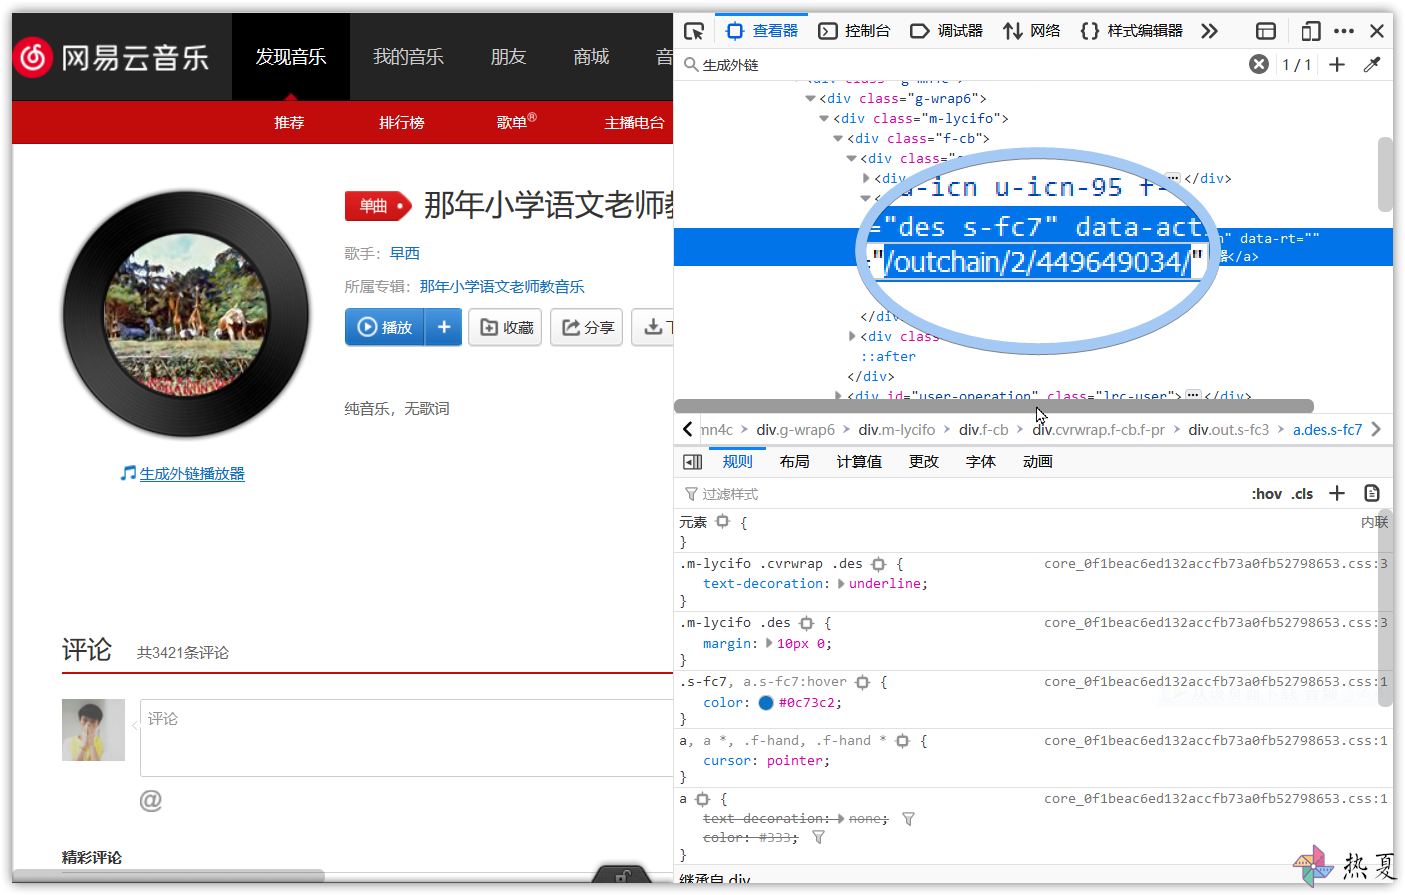Click the 过滤样式 filter styles field
The width and height of the screenshot is (1405, 895).
click(960, 494)
